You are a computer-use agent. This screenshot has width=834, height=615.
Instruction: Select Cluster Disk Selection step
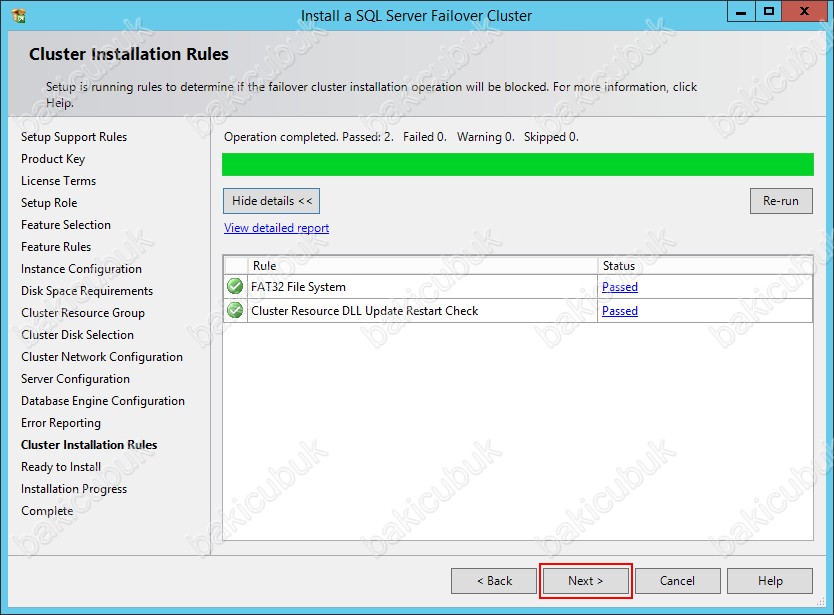[78, 335]
